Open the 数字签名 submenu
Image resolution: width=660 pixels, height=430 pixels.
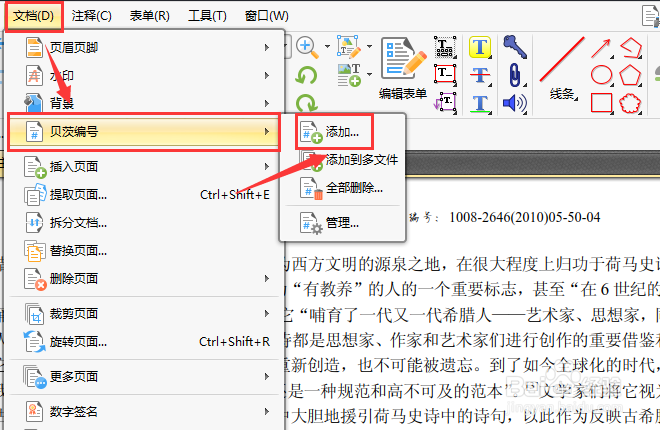143,411
